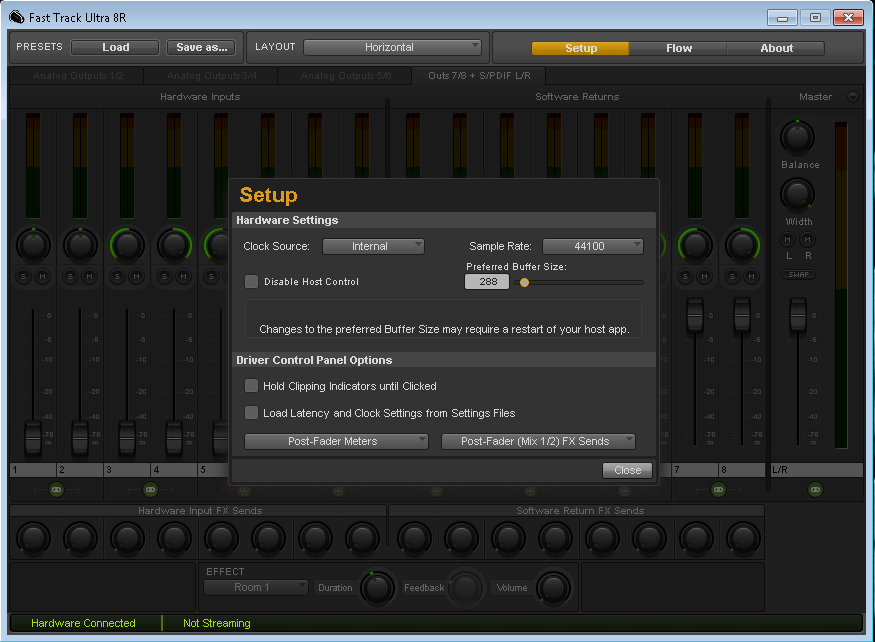The width and height of the screenshot is (875, 642).
Task: Solo hardware input channel 2
Action: click(x=70, y=276)
